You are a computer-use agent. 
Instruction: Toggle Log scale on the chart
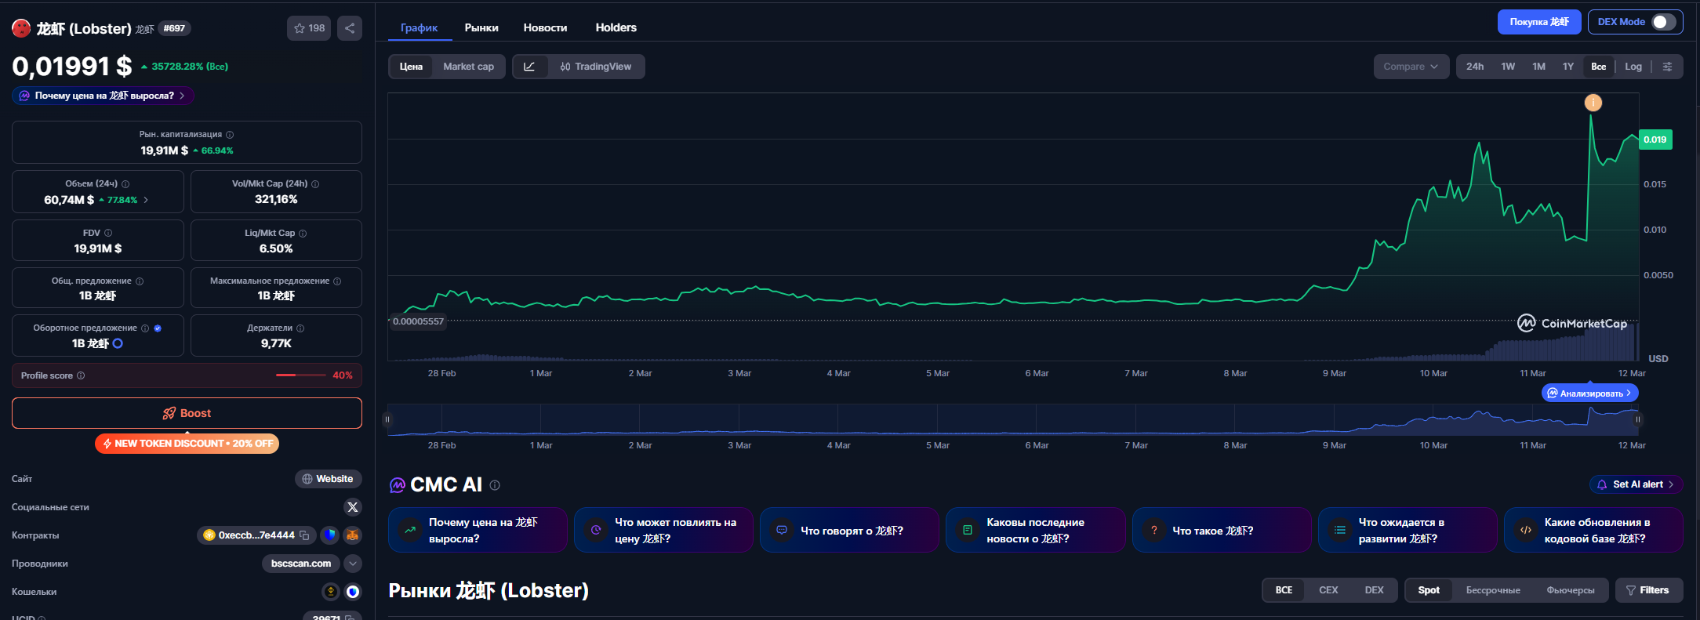[x=1633, y=67]
